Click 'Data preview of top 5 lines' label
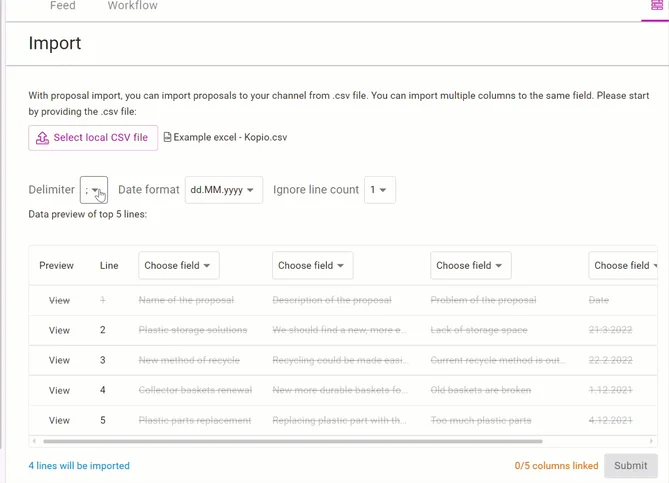 coord(87,214)
